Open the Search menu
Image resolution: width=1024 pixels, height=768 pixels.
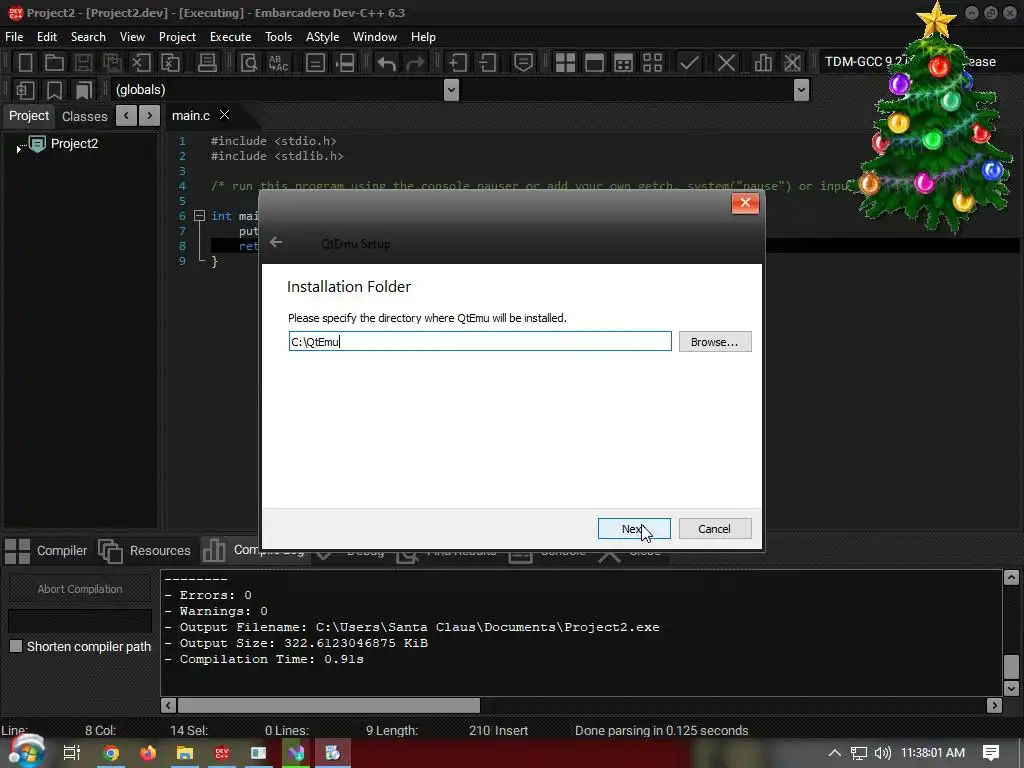click(88, 37)
